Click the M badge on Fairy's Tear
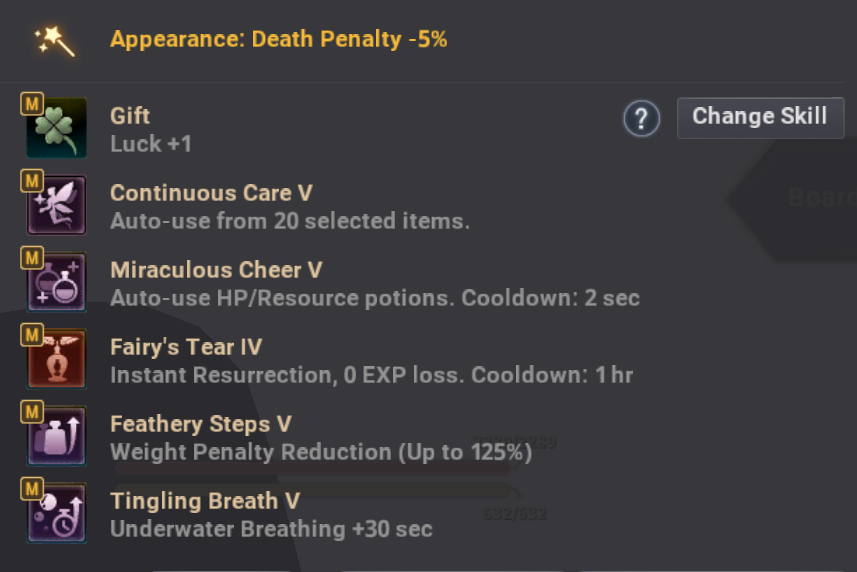This screenshot has width=857, height=572. pos(32,335)
